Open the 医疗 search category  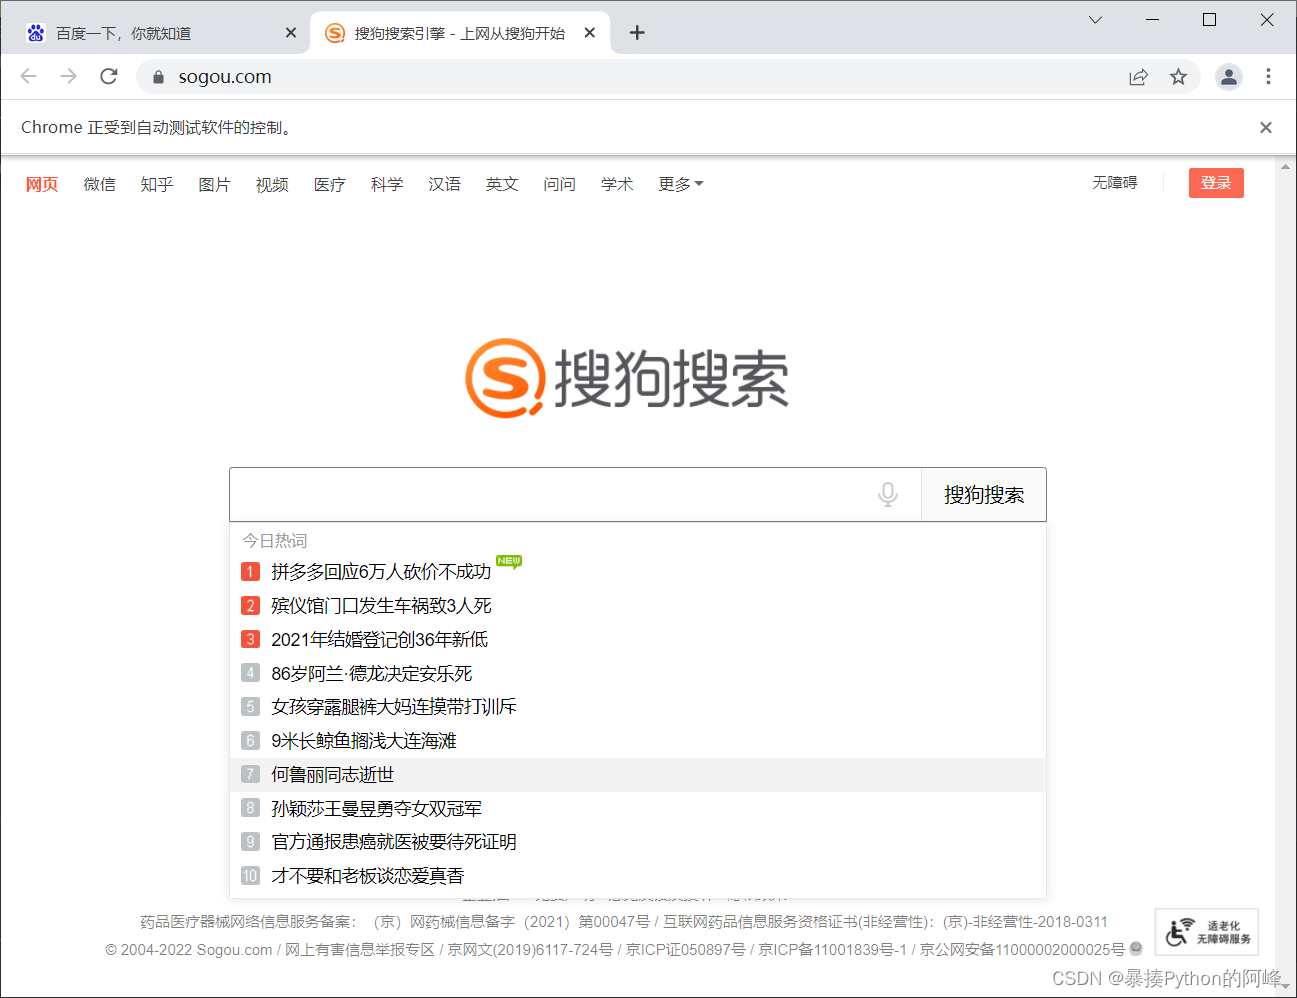[329, 184]
